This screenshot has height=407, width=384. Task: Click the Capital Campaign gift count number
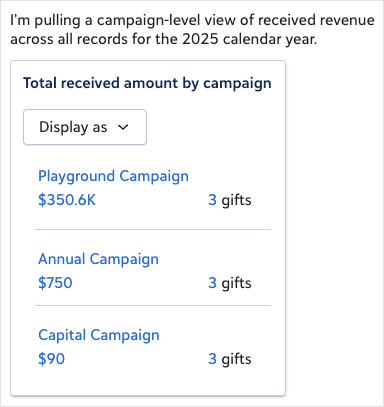[x=212, y=359]
